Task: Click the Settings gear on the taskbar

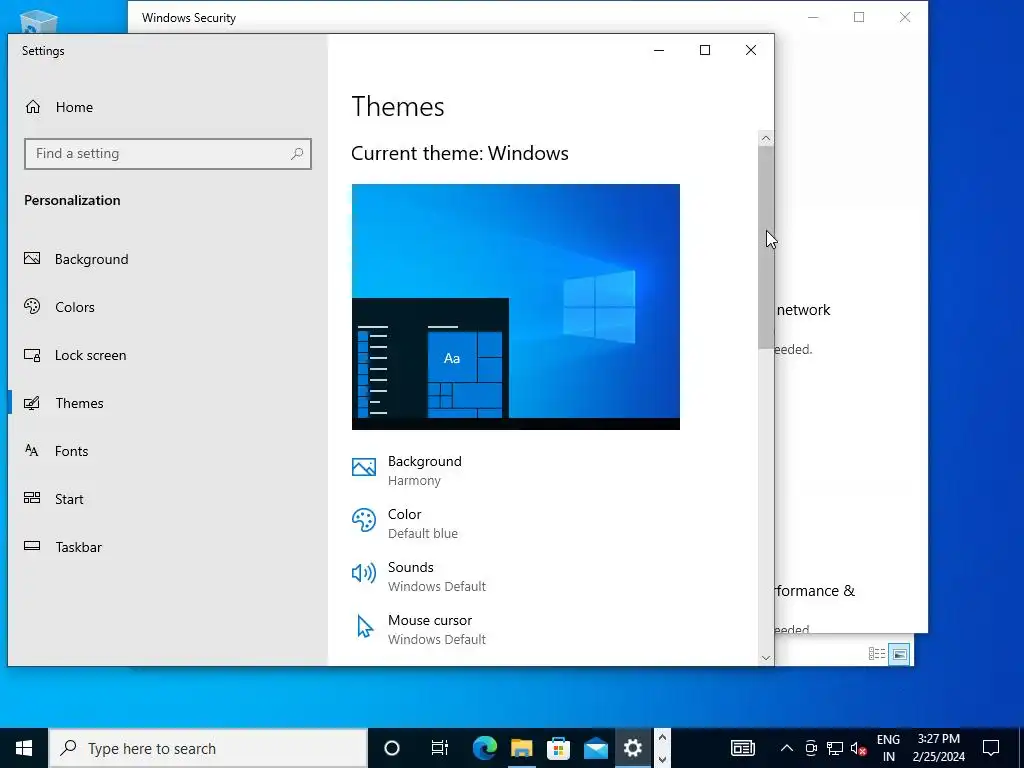Action: (x=632, y=748)
